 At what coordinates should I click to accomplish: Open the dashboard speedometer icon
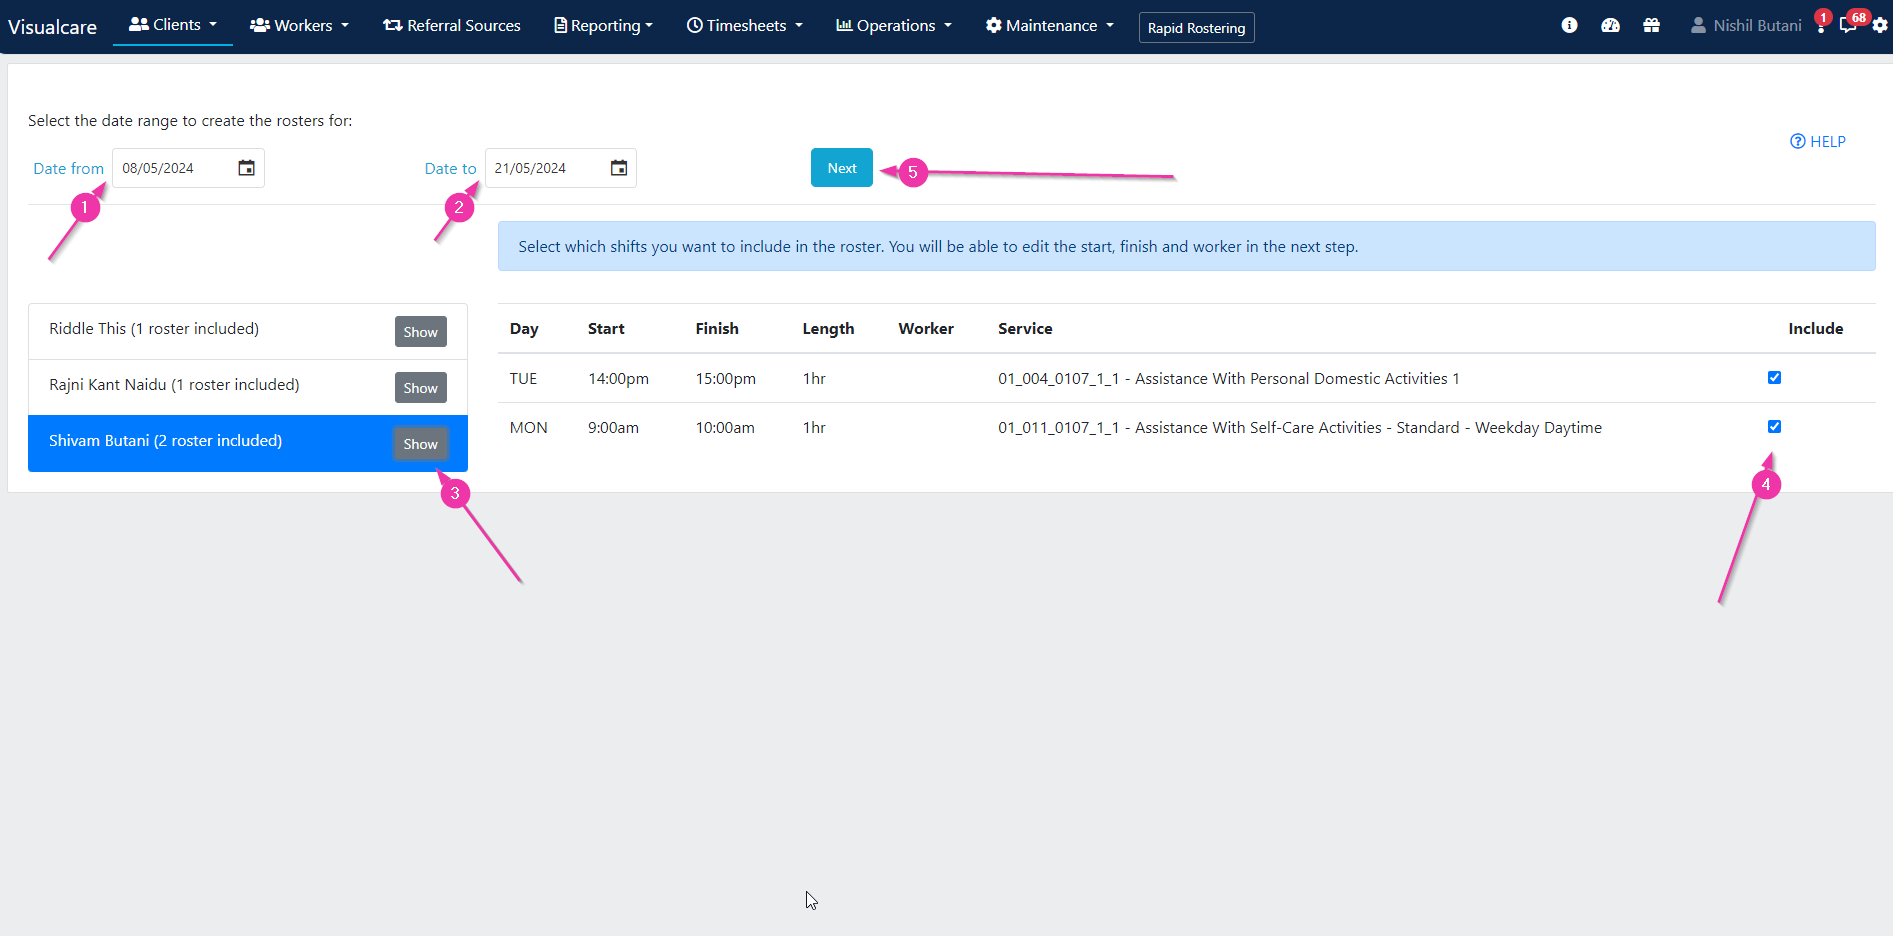tap(1610, 26)
